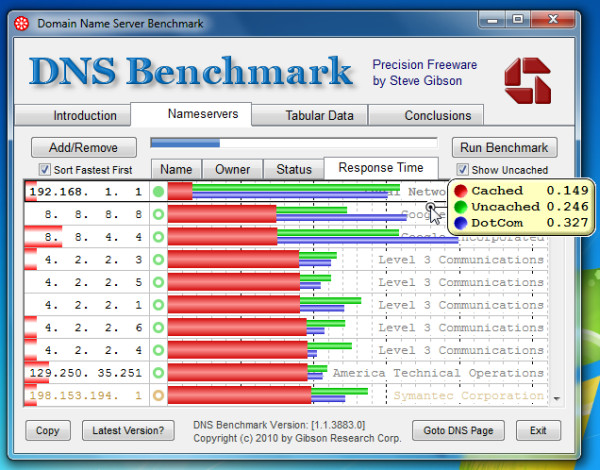
Task: Click the status ring icon for 129.250.35.251
Action: pyautogui.click(x=158, y=373)
